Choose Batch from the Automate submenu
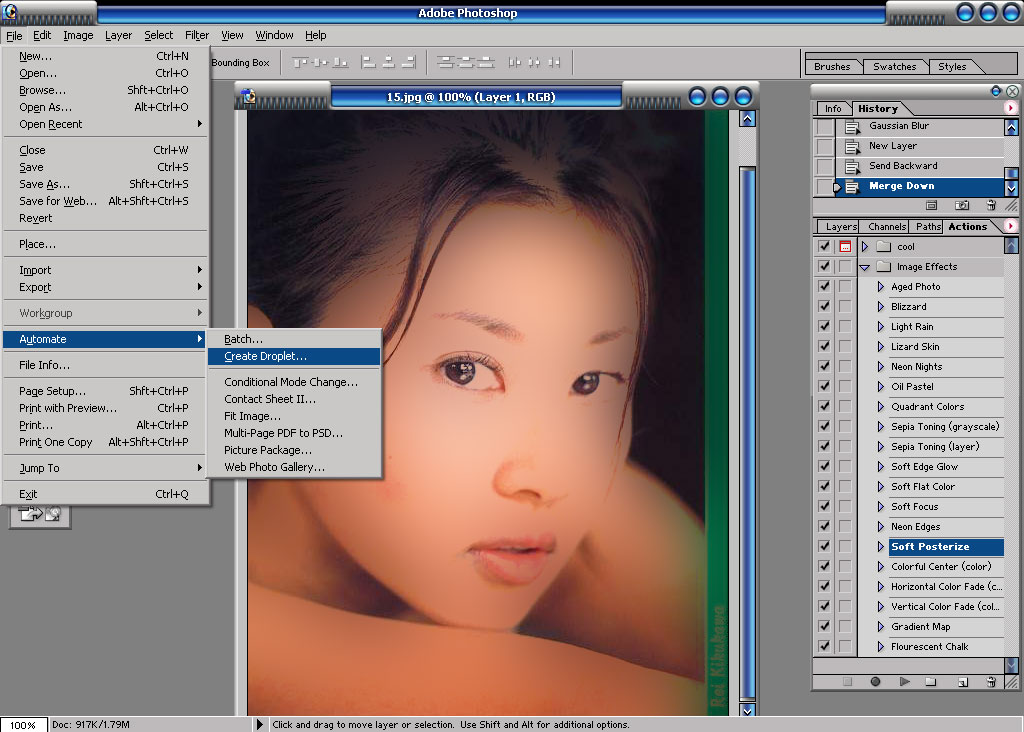The image size is (1024, 732). point(294,339)
